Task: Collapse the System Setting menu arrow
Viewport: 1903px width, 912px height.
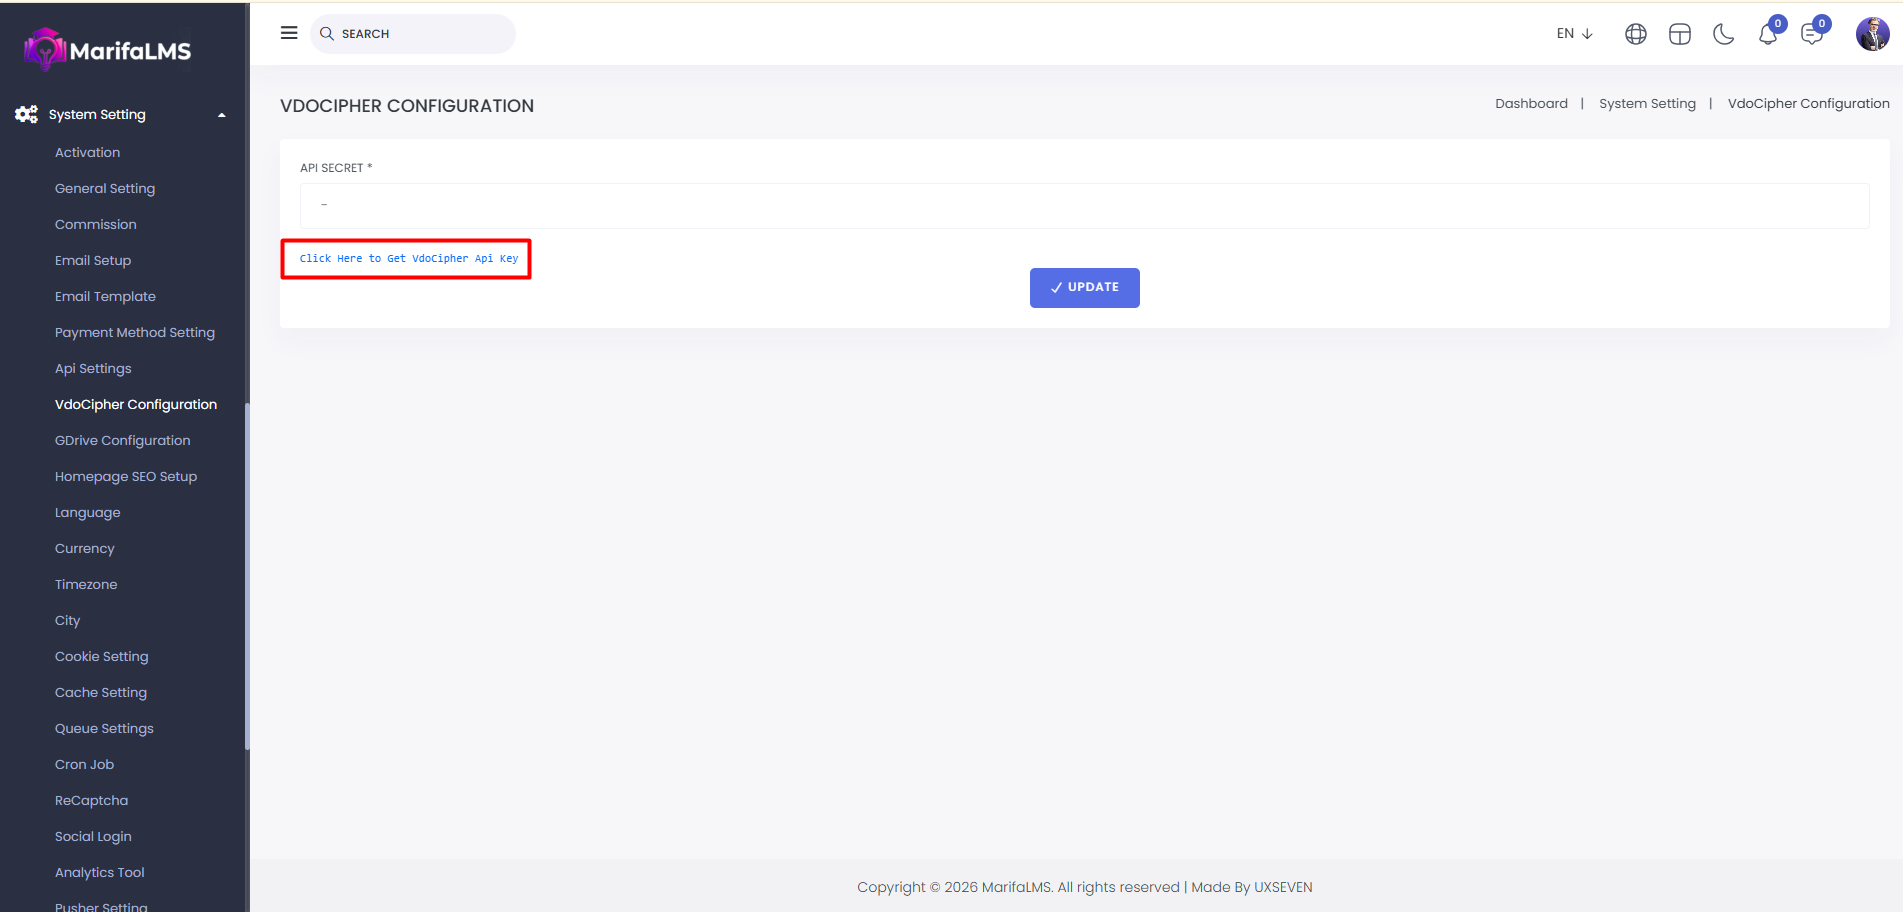Action: click(x=222, y=115)
